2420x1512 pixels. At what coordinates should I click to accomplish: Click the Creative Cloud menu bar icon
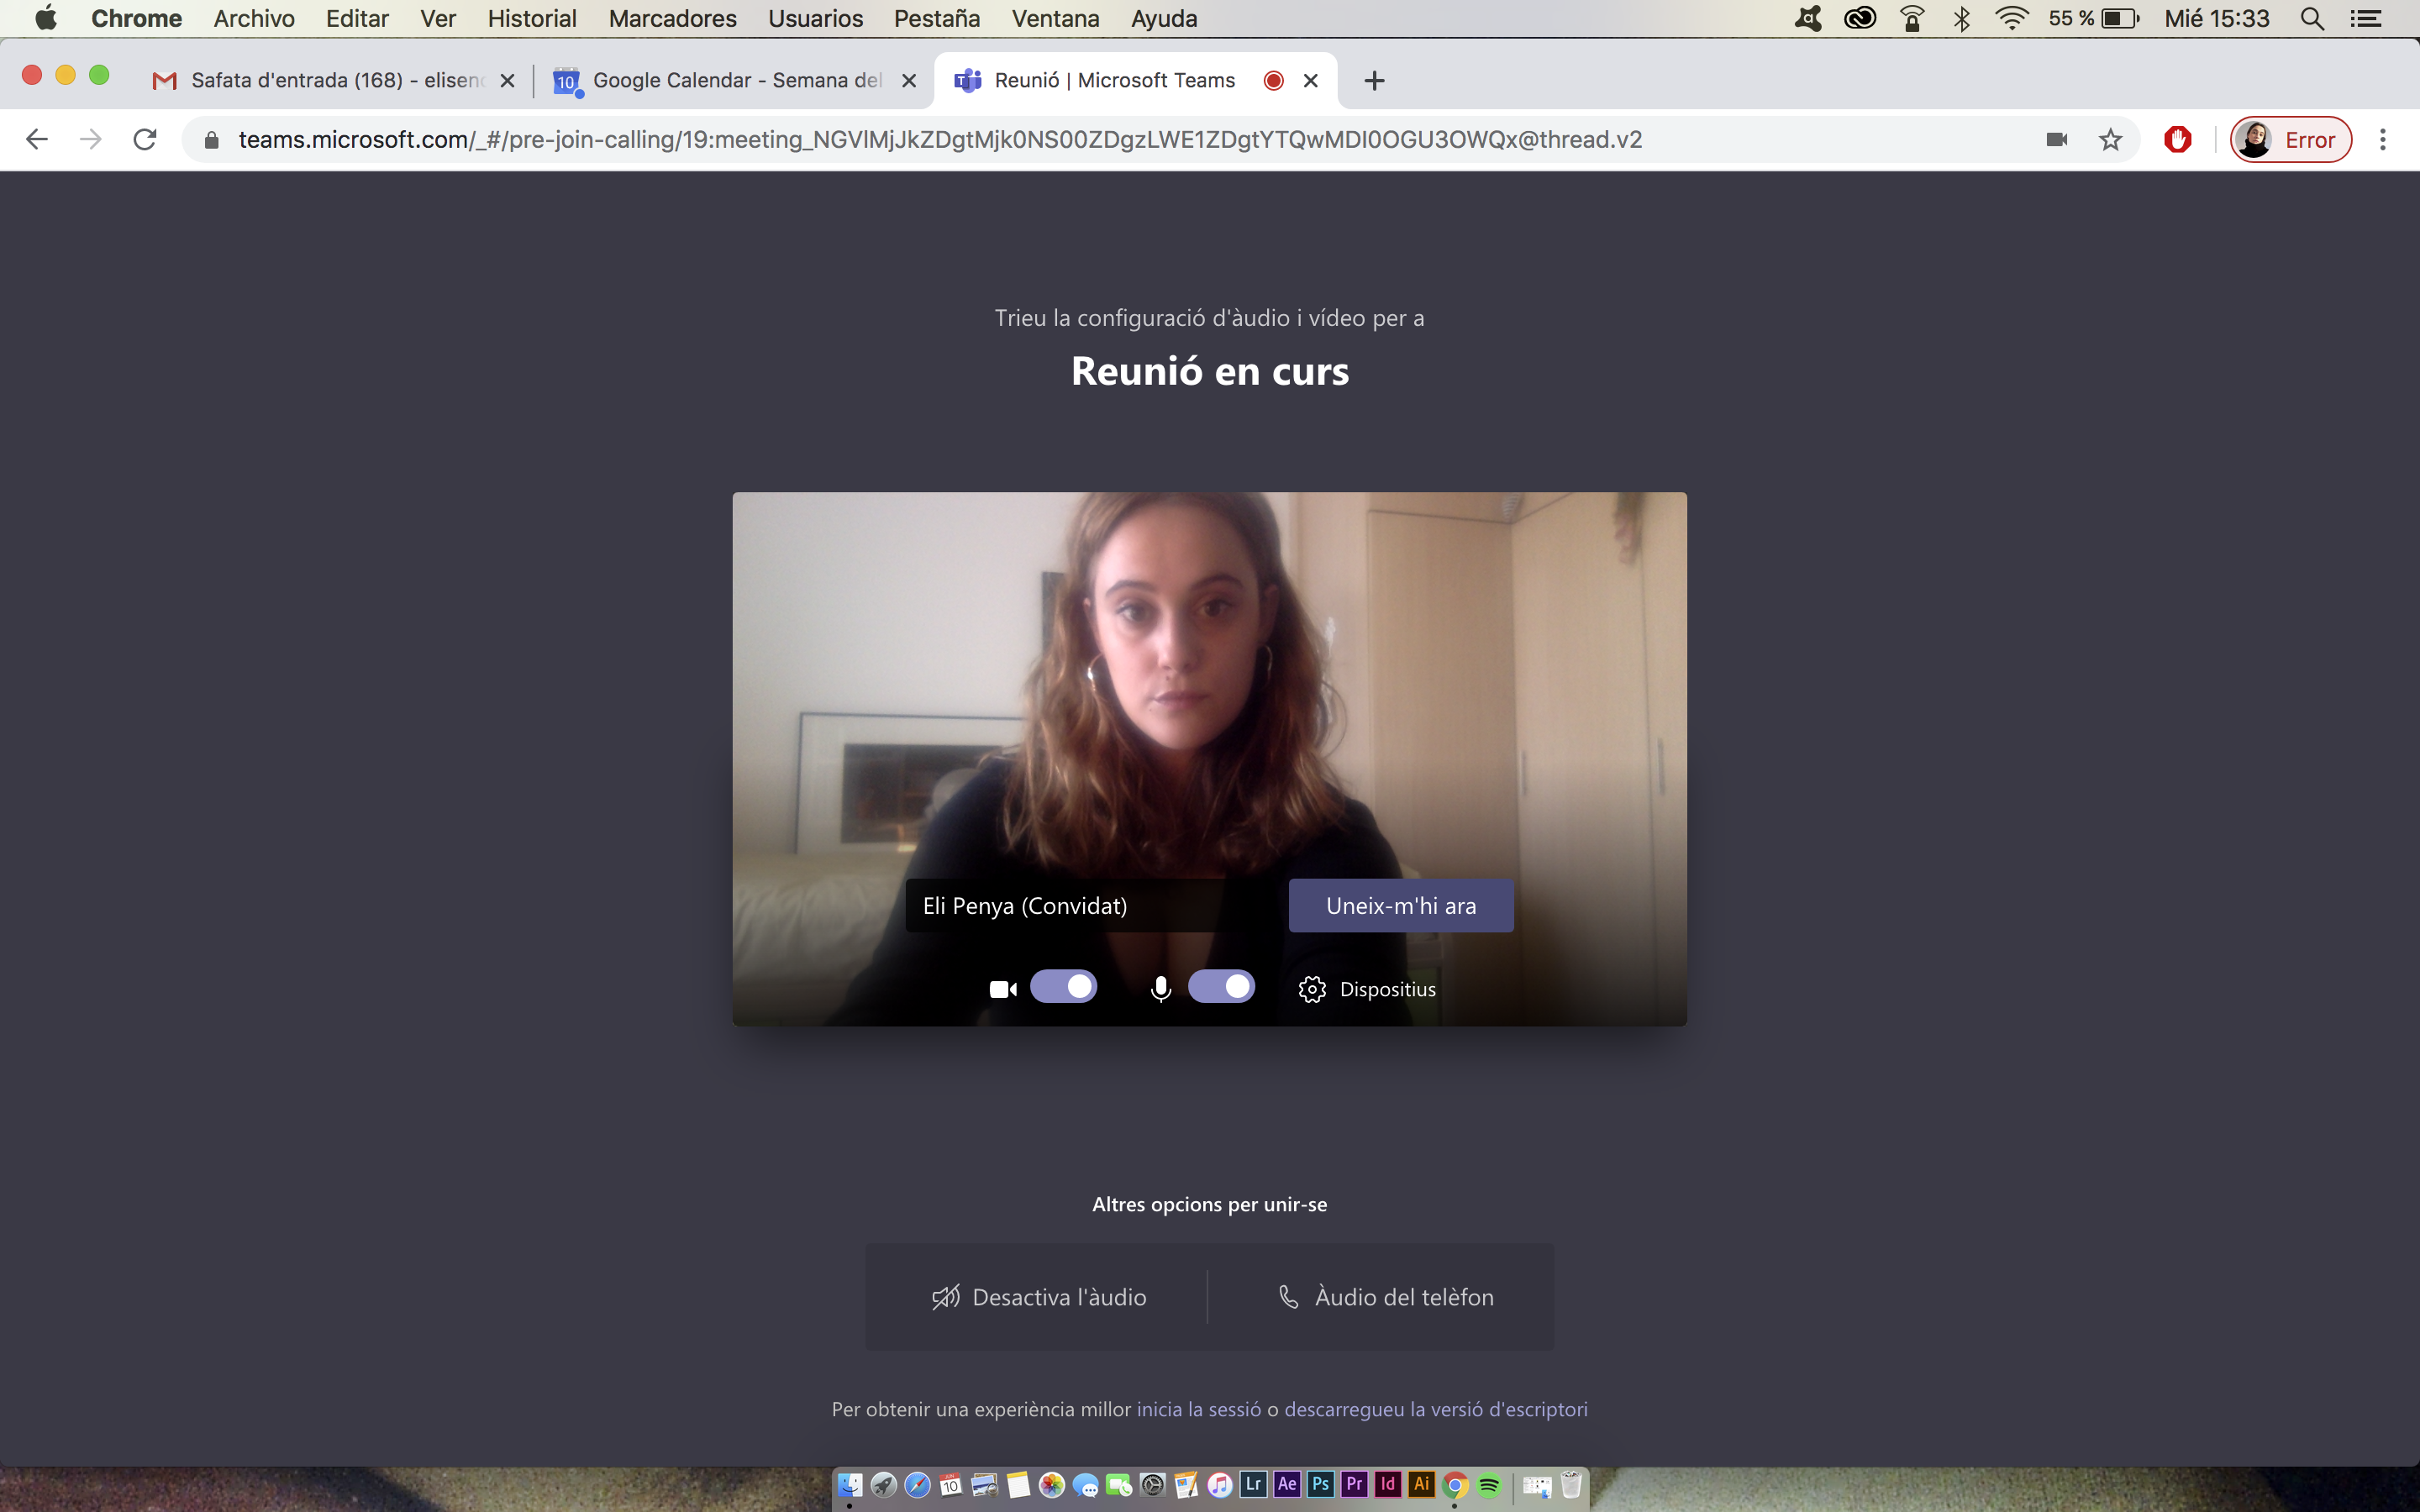[x=1859, y=18]
